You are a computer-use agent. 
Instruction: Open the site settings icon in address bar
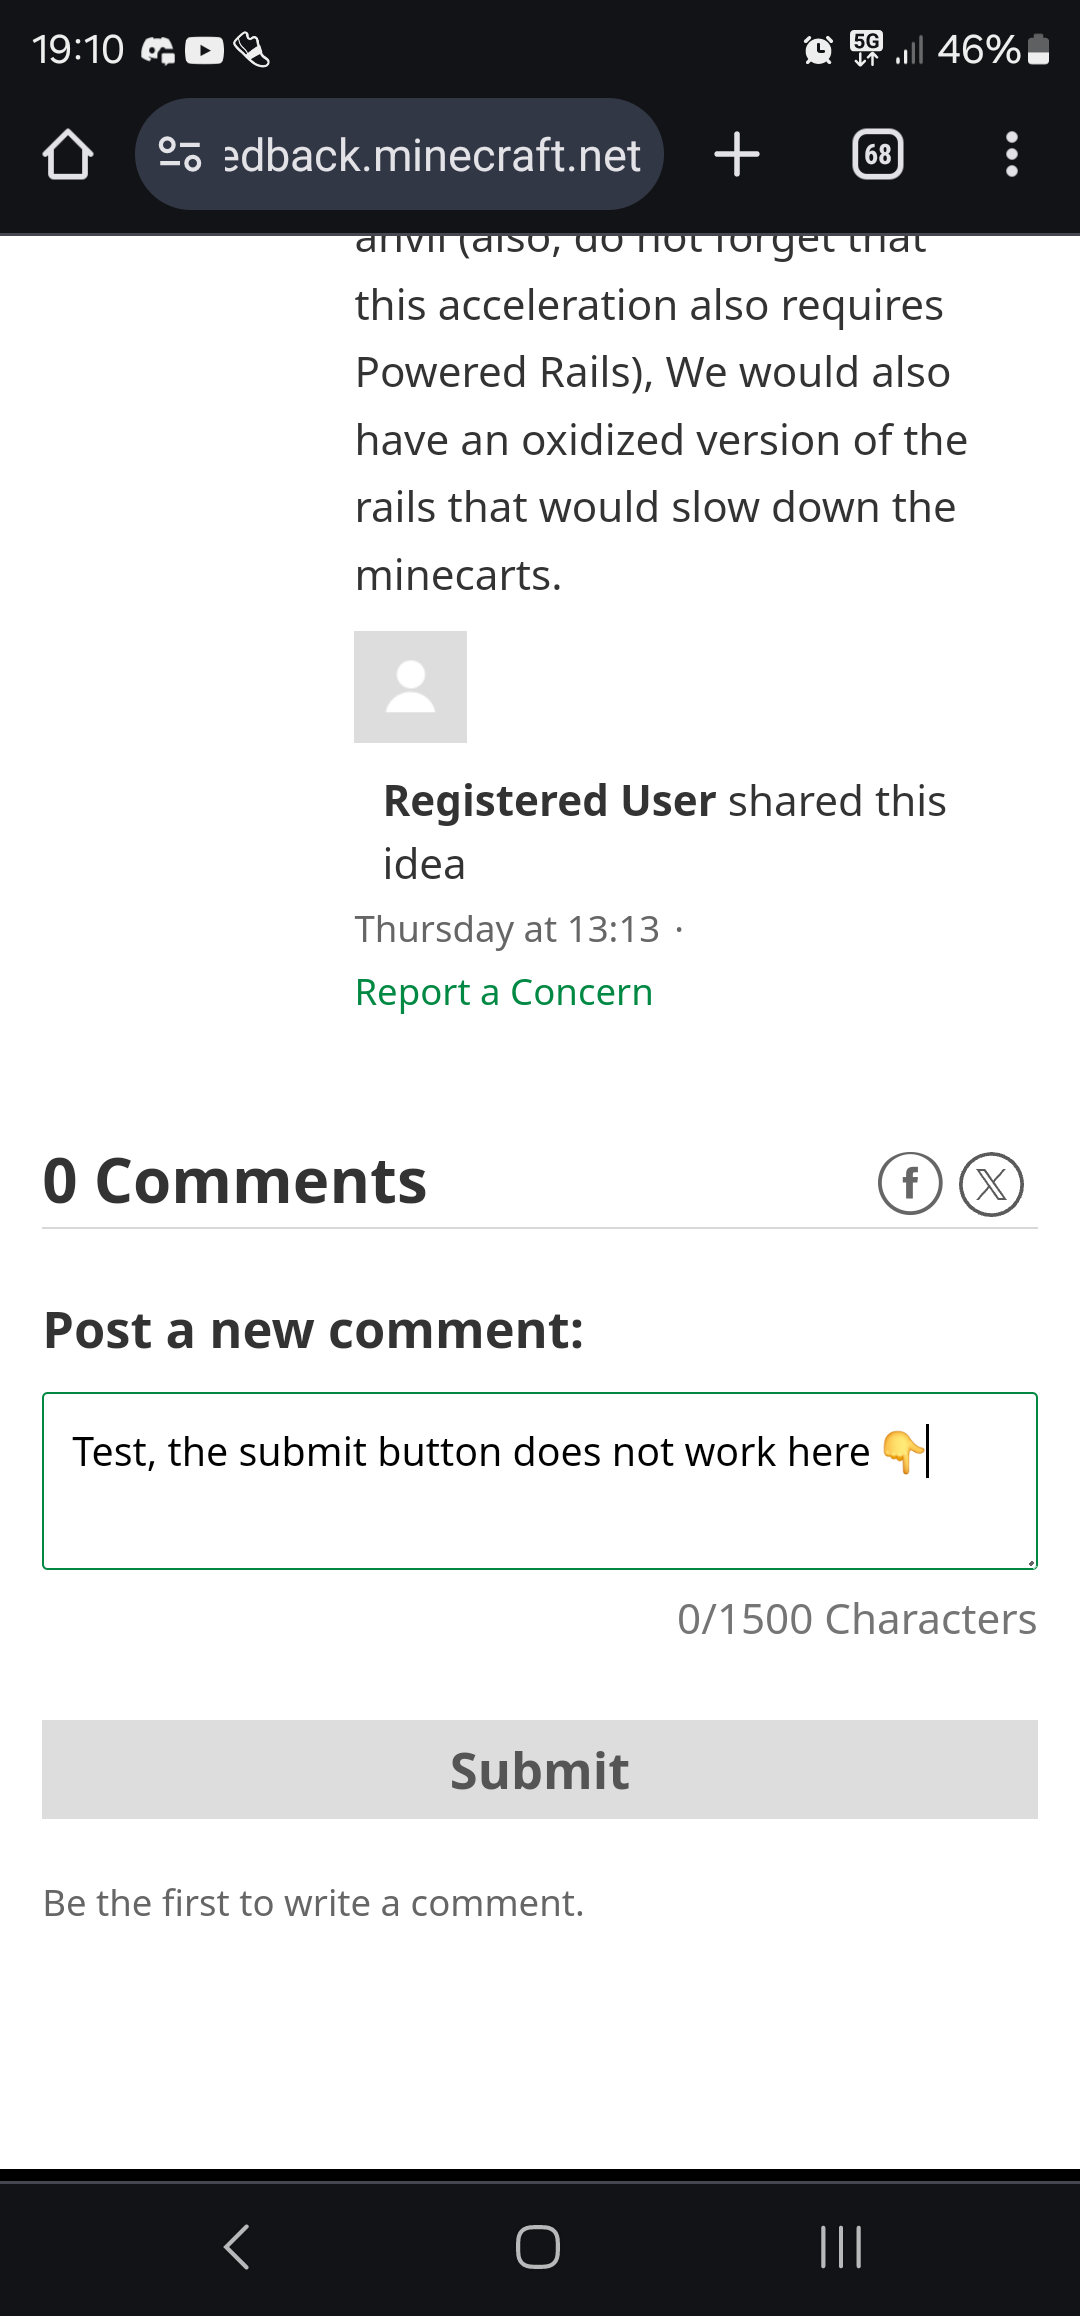[181, 154]
